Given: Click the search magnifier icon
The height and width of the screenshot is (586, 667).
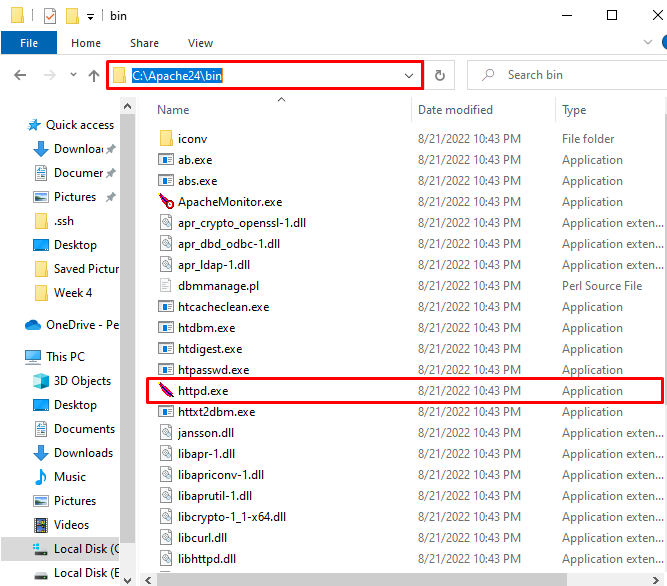Looking at the screenshot, I should coord(488,75).
